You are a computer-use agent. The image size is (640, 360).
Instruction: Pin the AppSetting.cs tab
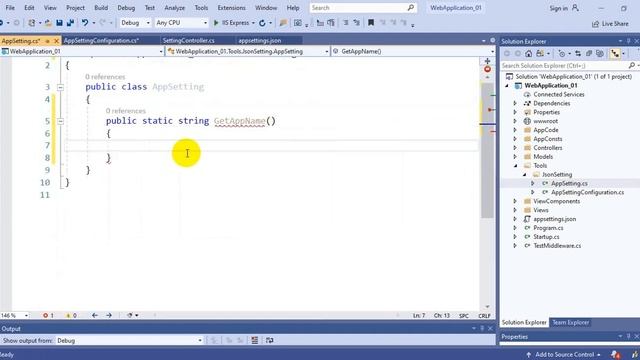(47, 41)
